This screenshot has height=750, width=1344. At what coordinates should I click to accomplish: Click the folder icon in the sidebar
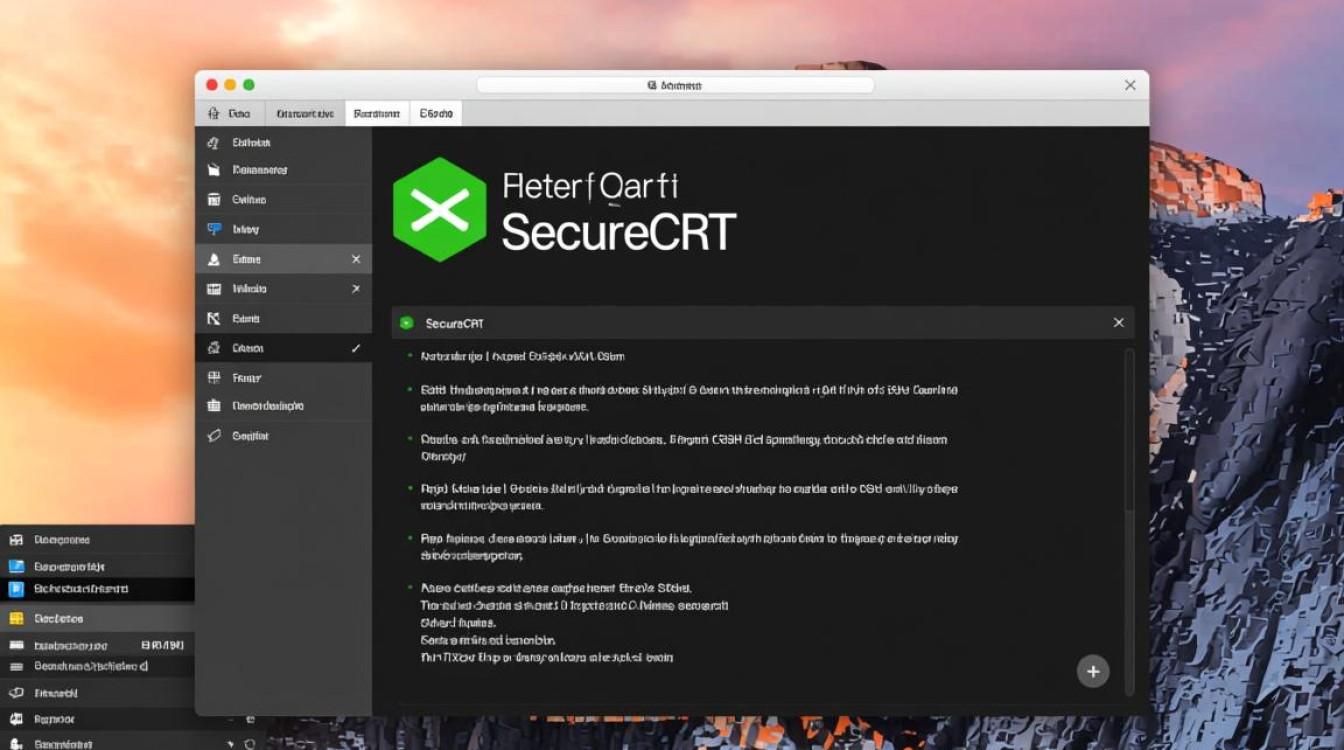pos(213,170)
